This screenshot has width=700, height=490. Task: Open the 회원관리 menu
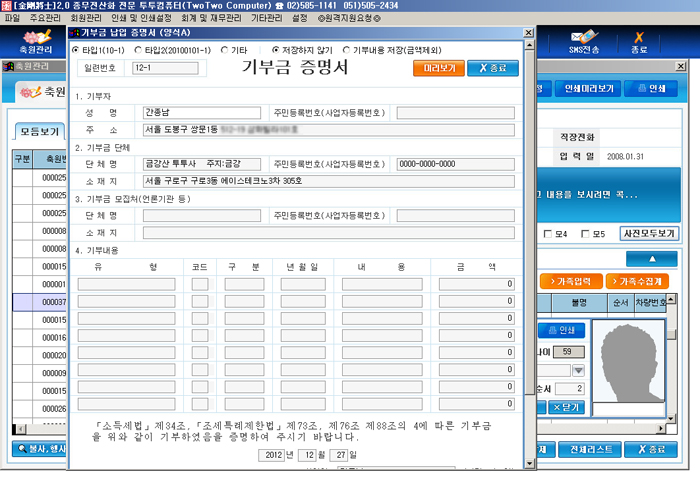tap(86, 18)
